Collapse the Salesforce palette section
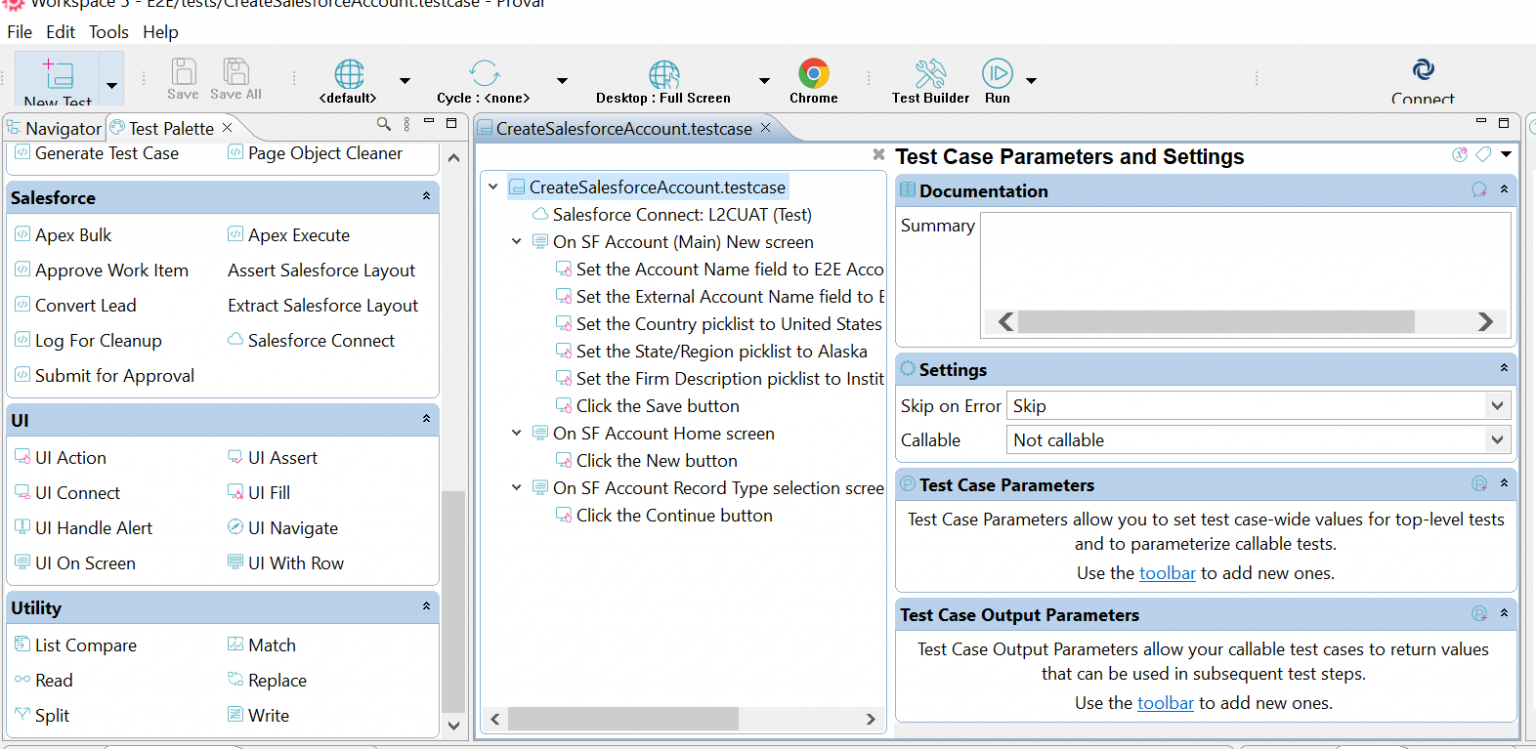 click(426, 197)
